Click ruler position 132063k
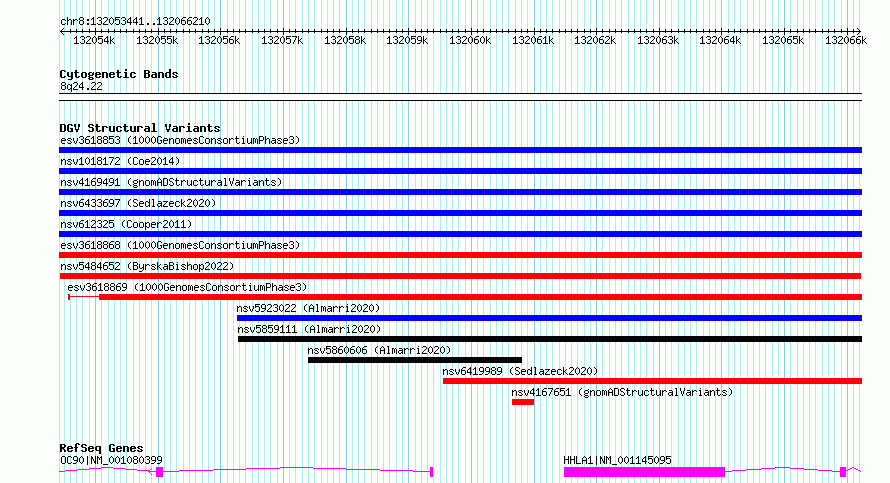The width and height of the screenshot is (890, 483). tap(658, 40)
